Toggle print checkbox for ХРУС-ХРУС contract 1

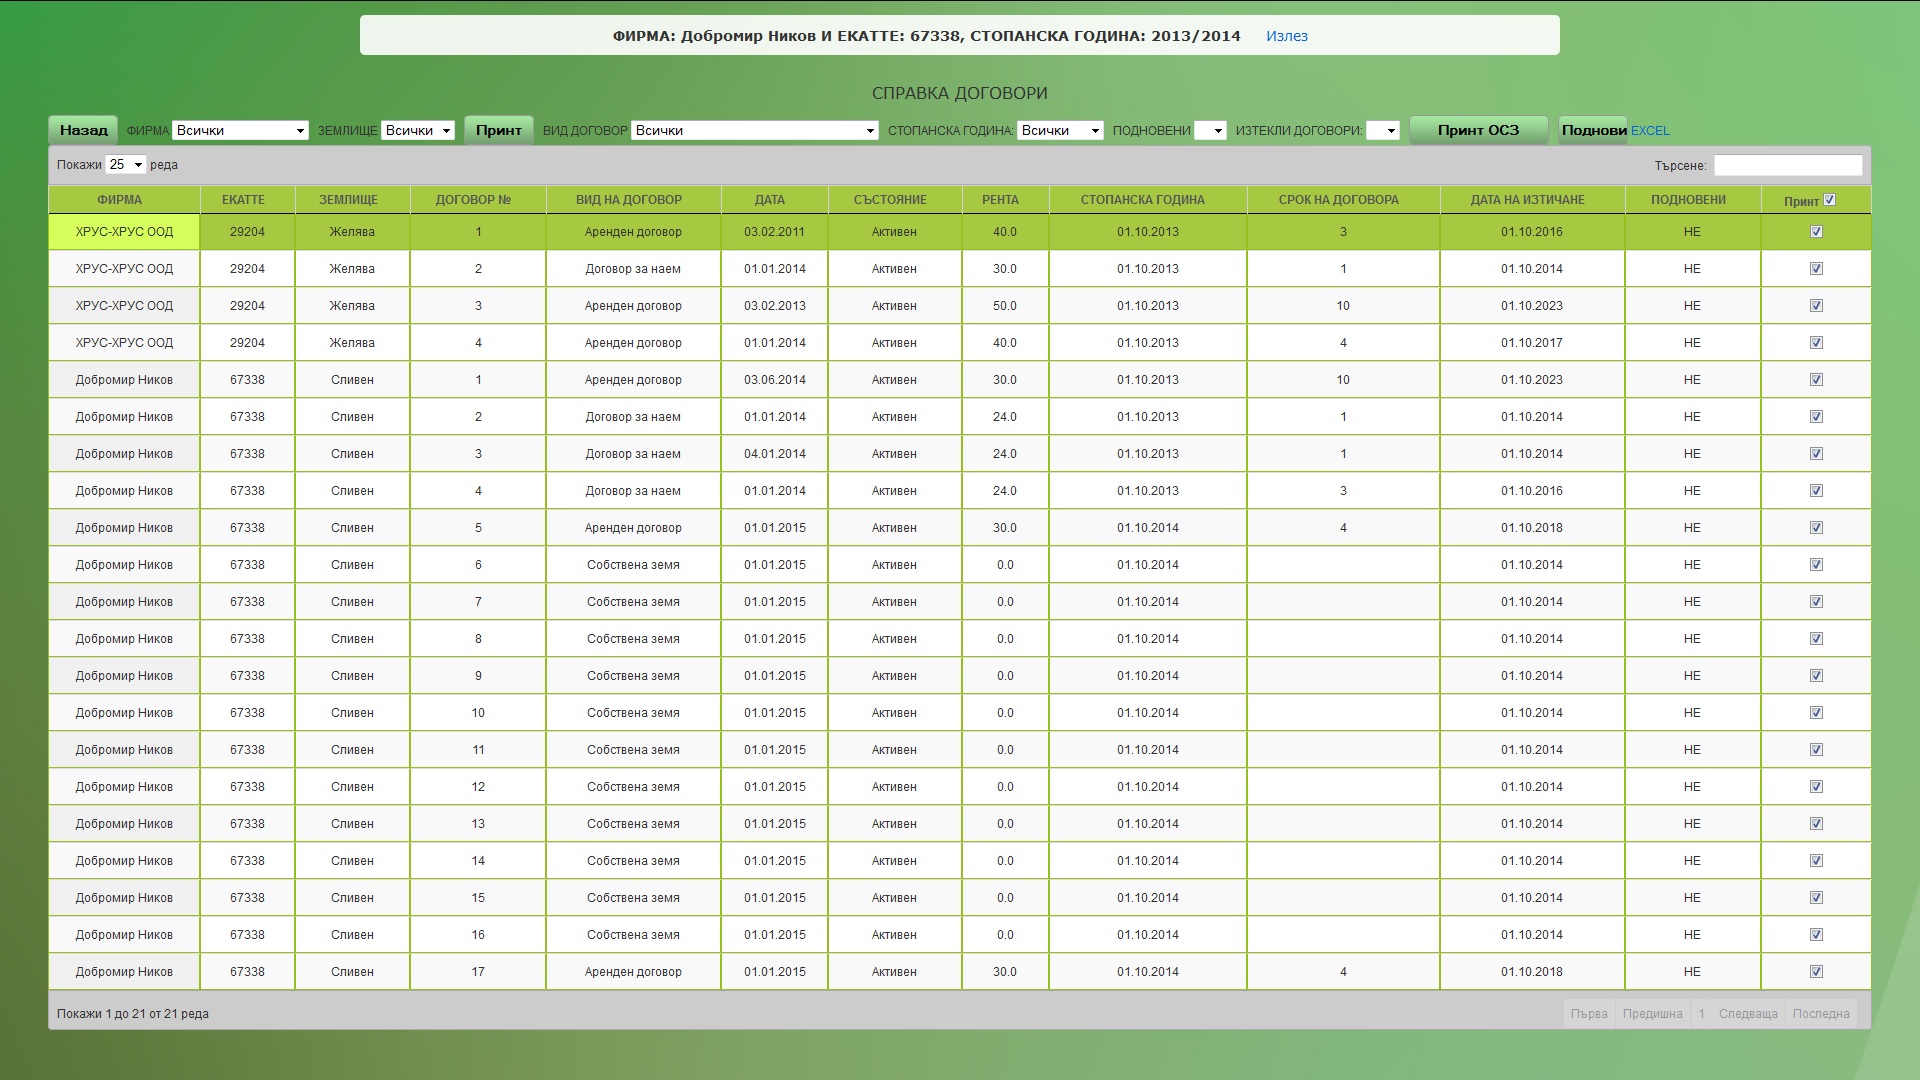(x=1816, y=232)
